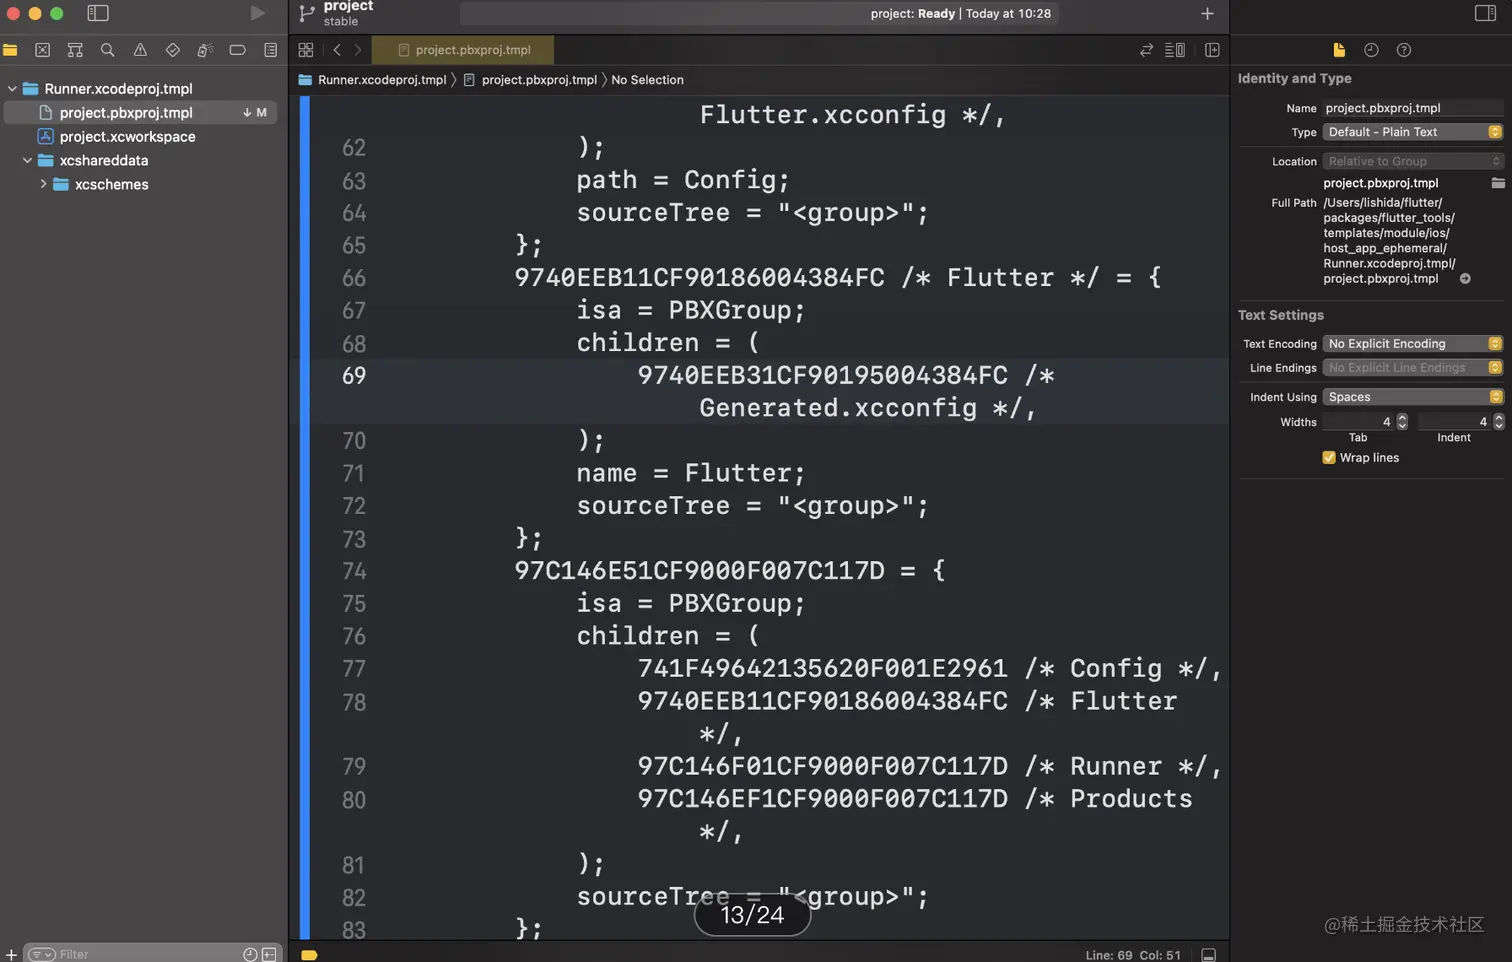Show the File inspector
This screenshot has height=962, width=1512.
1339,50
